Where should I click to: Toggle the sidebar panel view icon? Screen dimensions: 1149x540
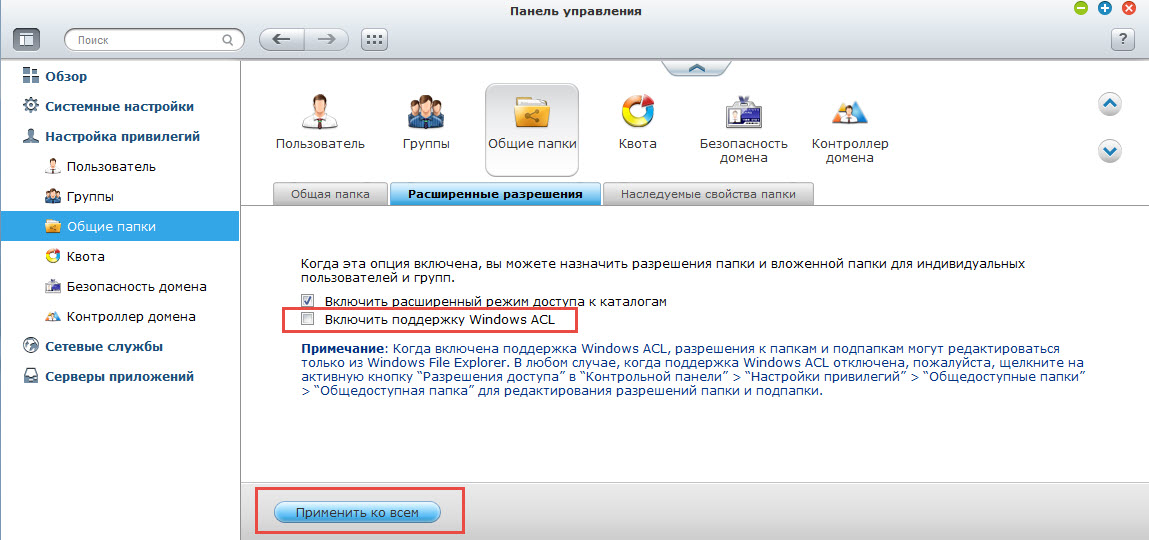point(26,39)
